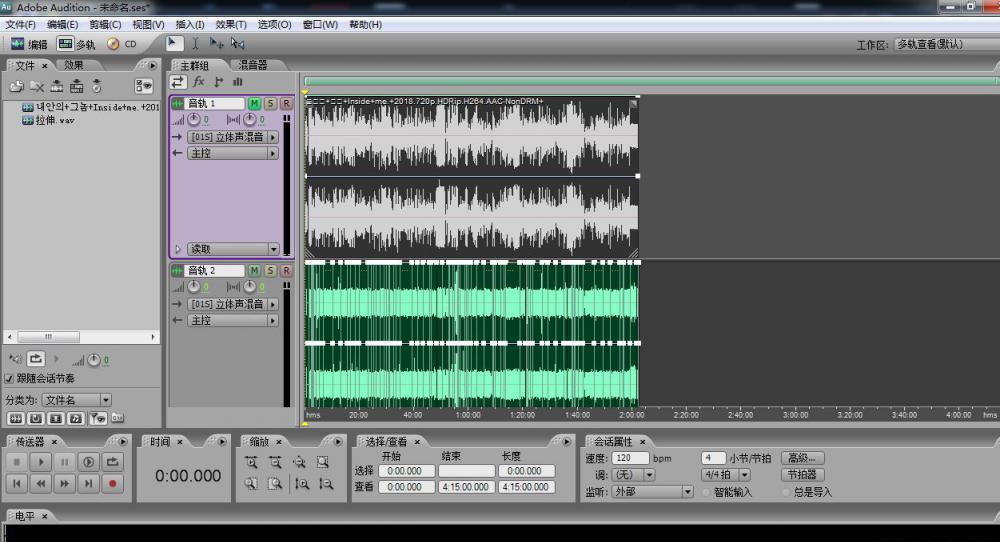Arm track 音轨 2 for record (R)
The width and height of the screenshot is (1000, 542).
(x=286, y=270)
